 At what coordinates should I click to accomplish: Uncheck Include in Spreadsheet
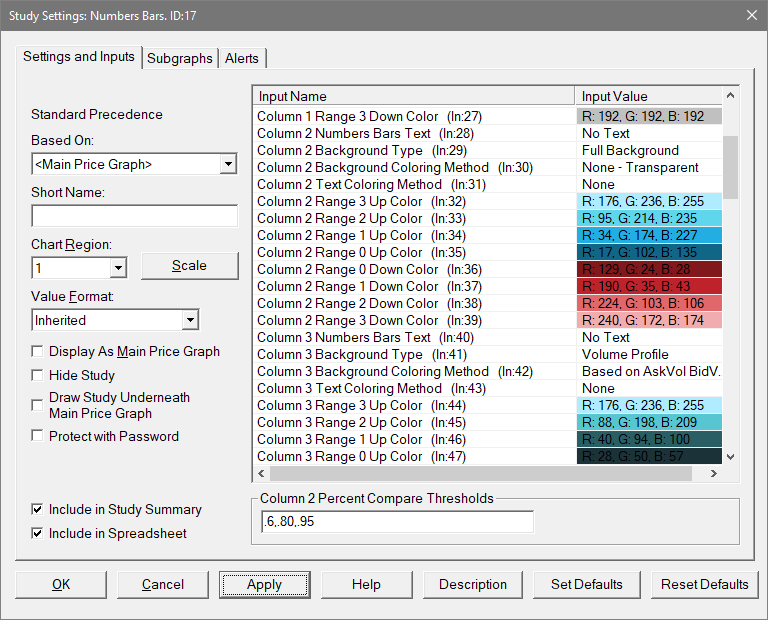coord(38,534)
